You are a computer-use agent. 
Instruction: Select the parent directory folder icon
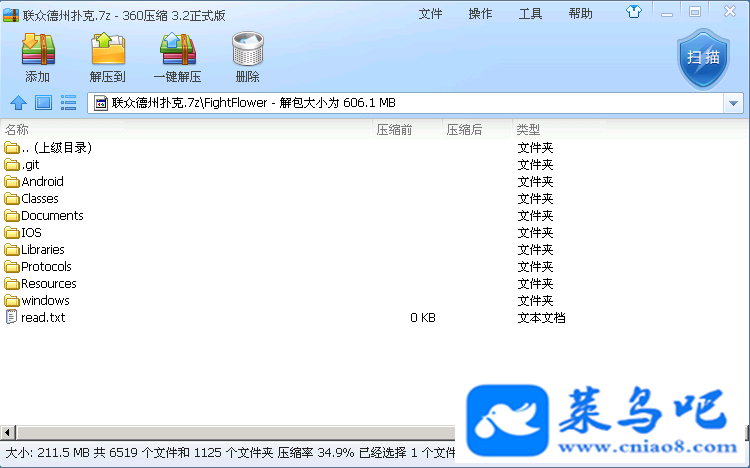click(x=12, y=148)
